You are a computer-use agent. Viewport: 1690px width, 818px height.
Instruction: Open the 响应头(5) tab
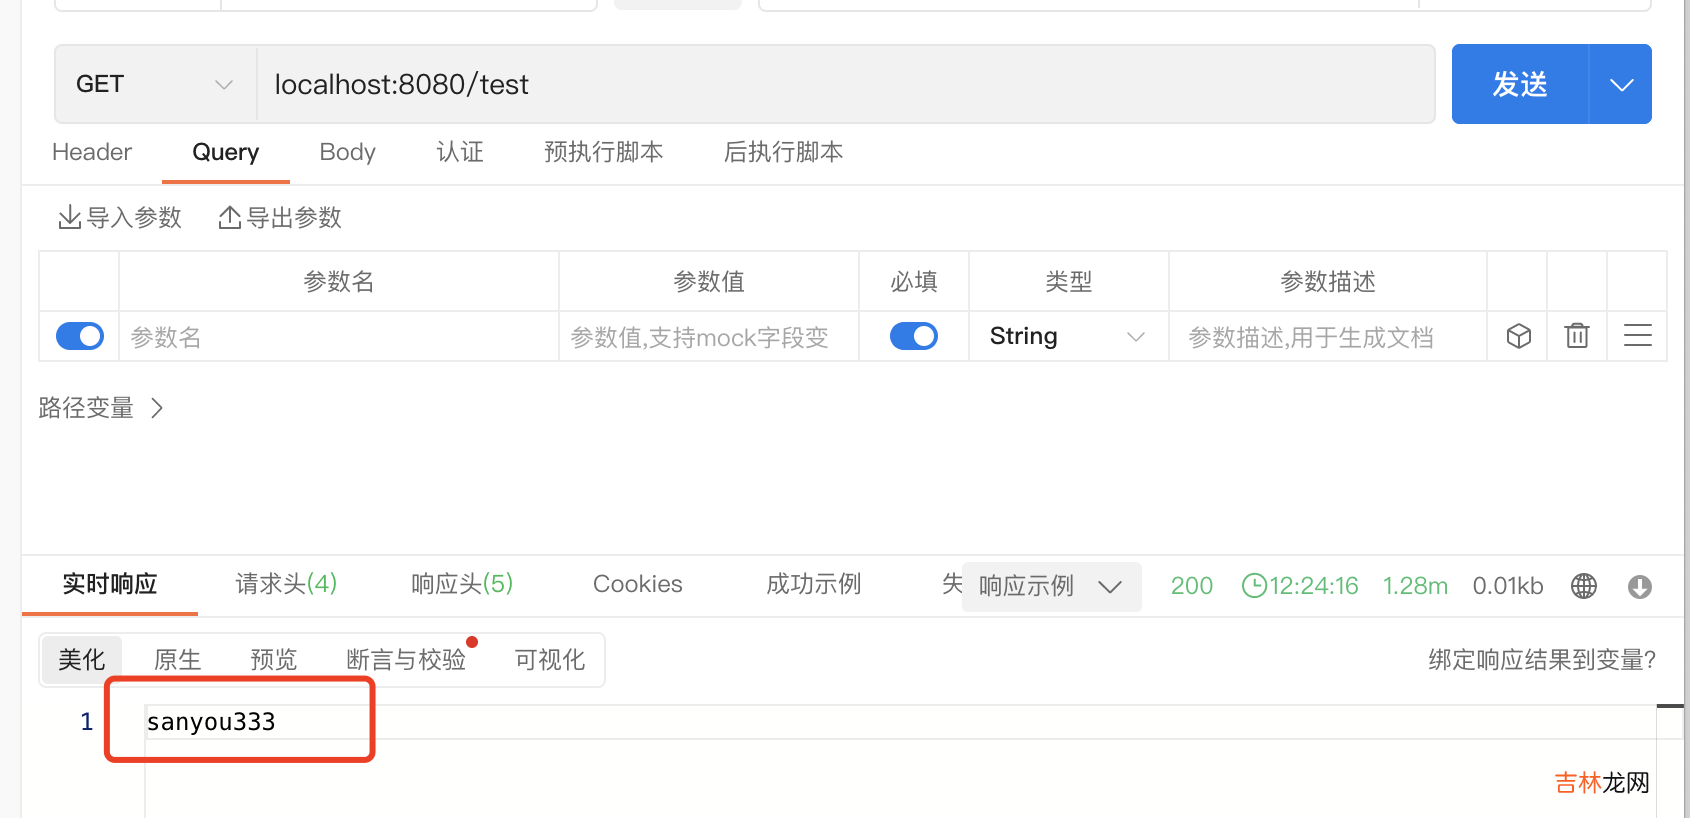462,584
